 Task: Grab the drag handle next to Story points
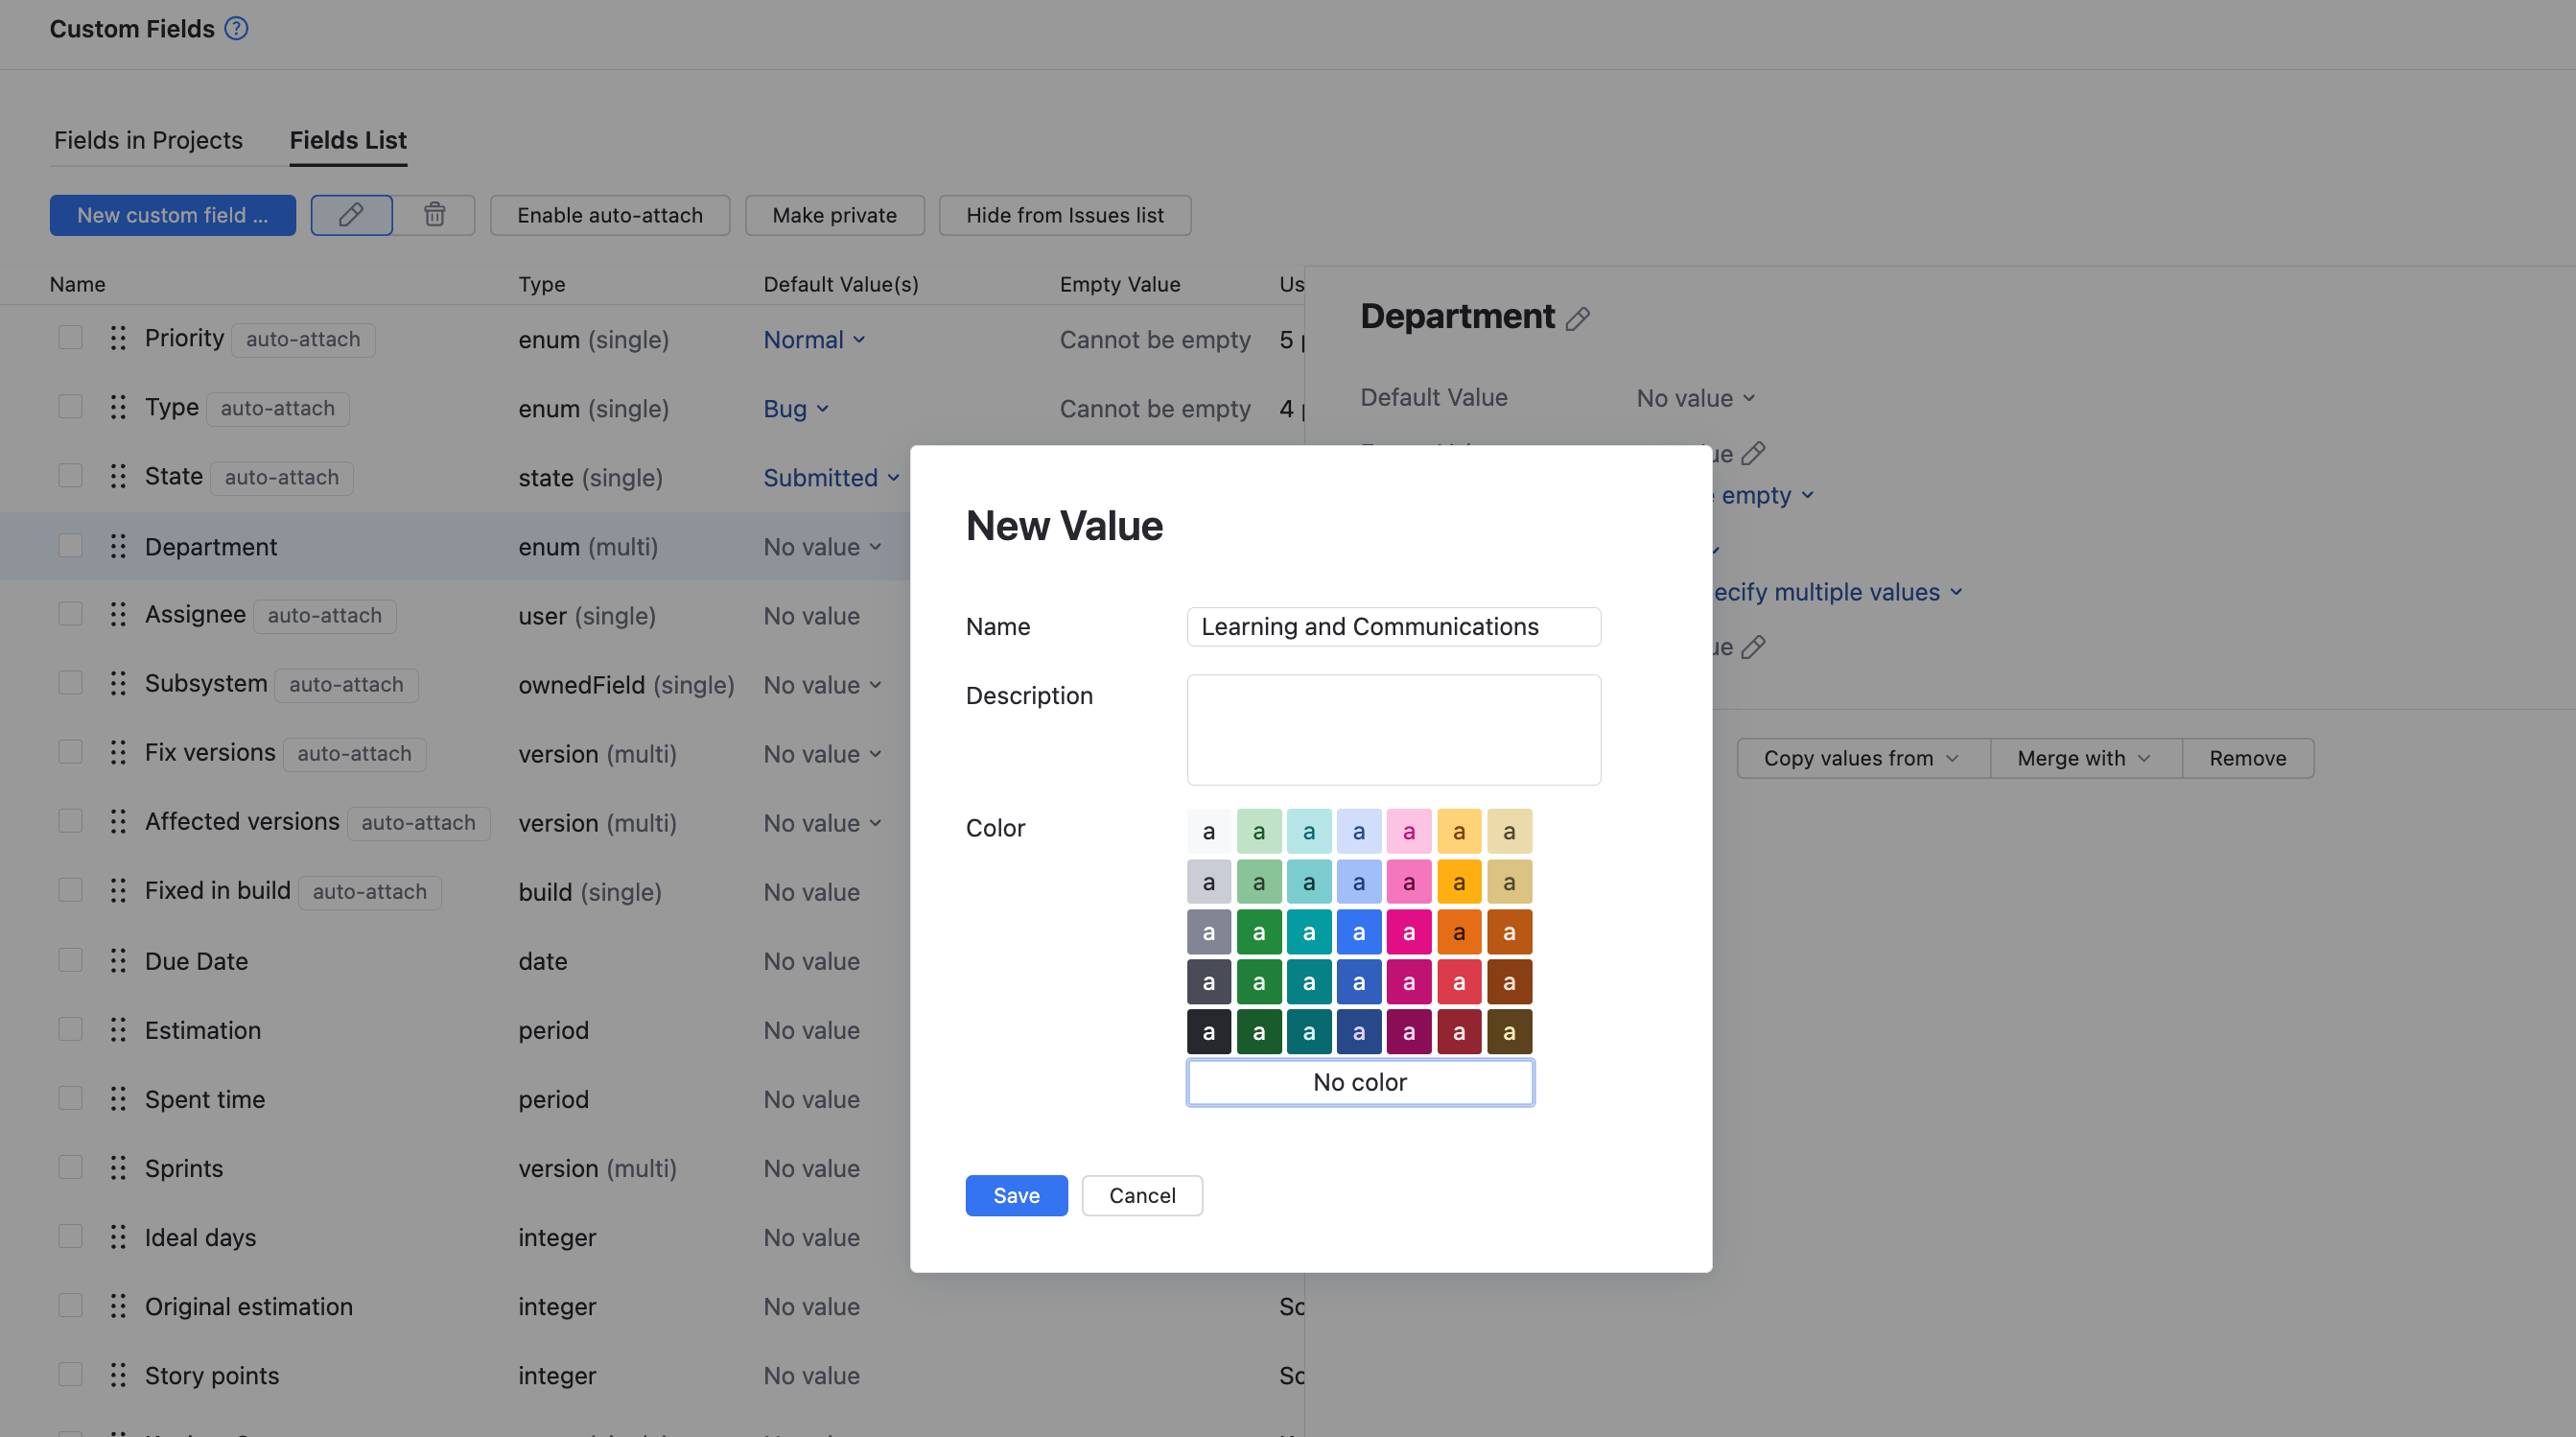pyautogui.click(x=117, y=1375)
